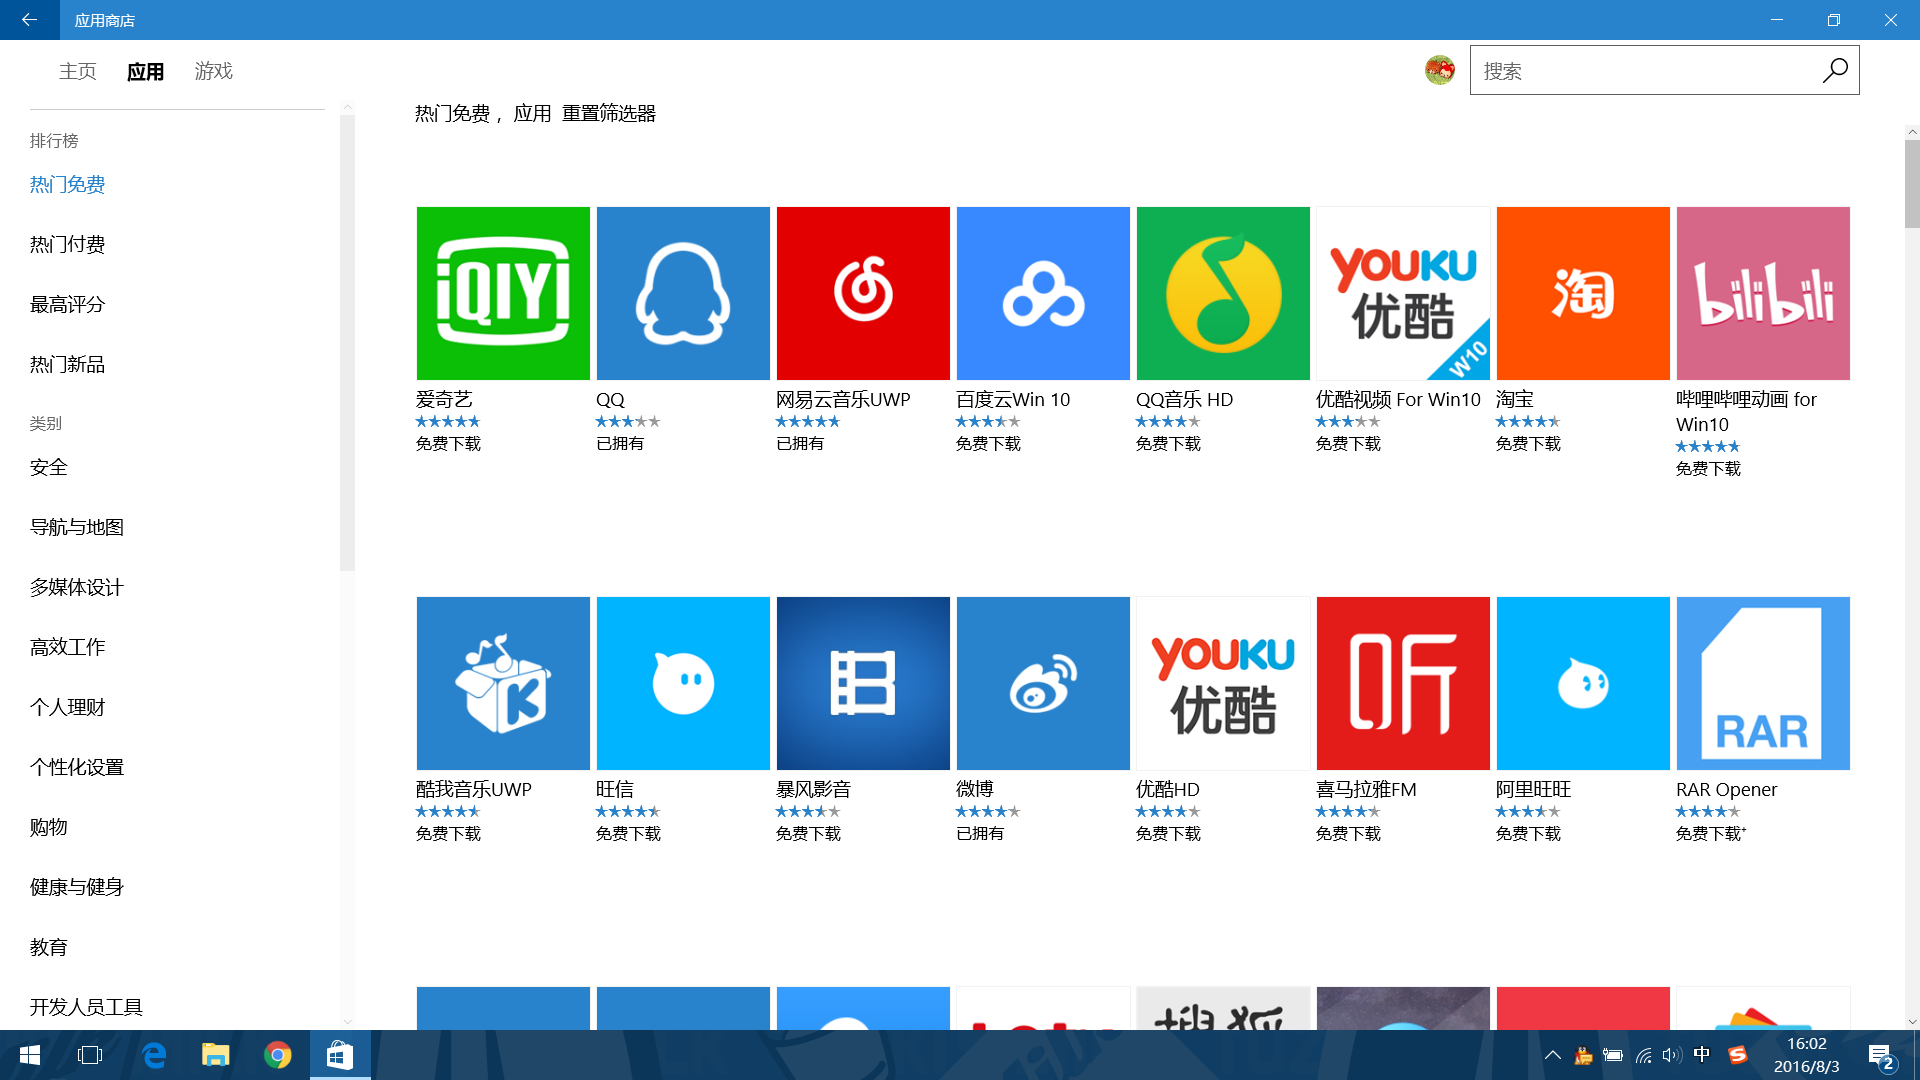Open the 网易云音乐UWP app icon
This screenshot has height=1080, width=1920.
coord(863,293)
